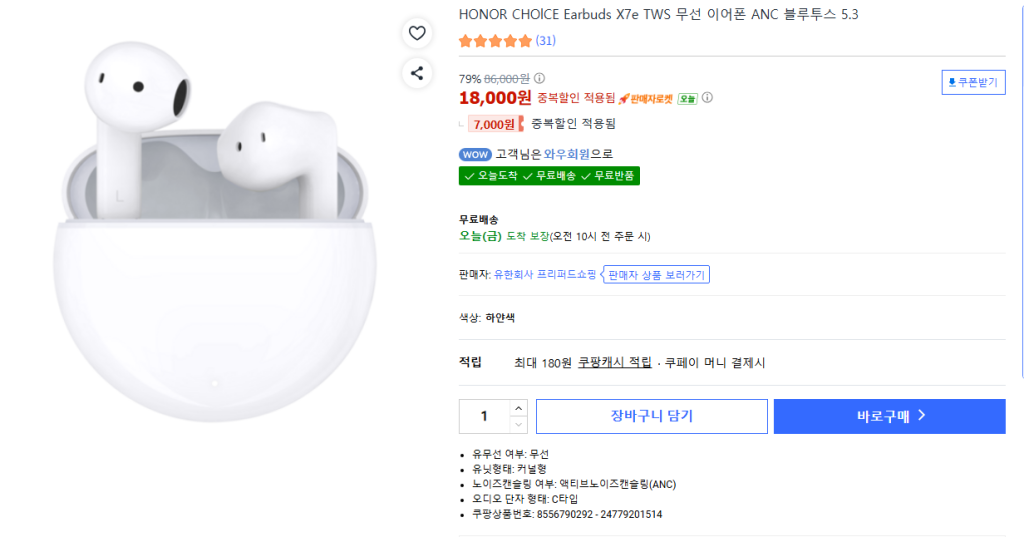This screenshot has height=537, width=1024.
Task: Click the heart wishlist icon
Action: pyautogui.click(x=417, y=33)
